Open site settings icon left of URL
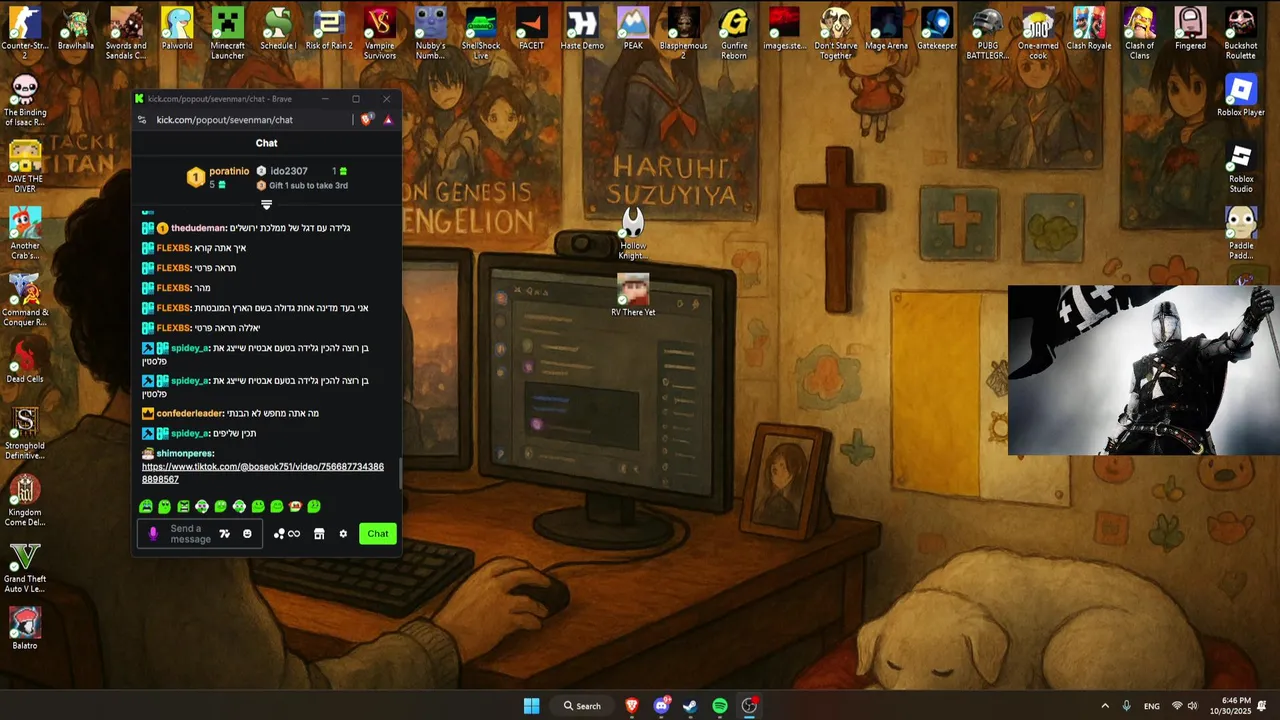Viewport: 1280px width, 720px height. pos(142,120)
